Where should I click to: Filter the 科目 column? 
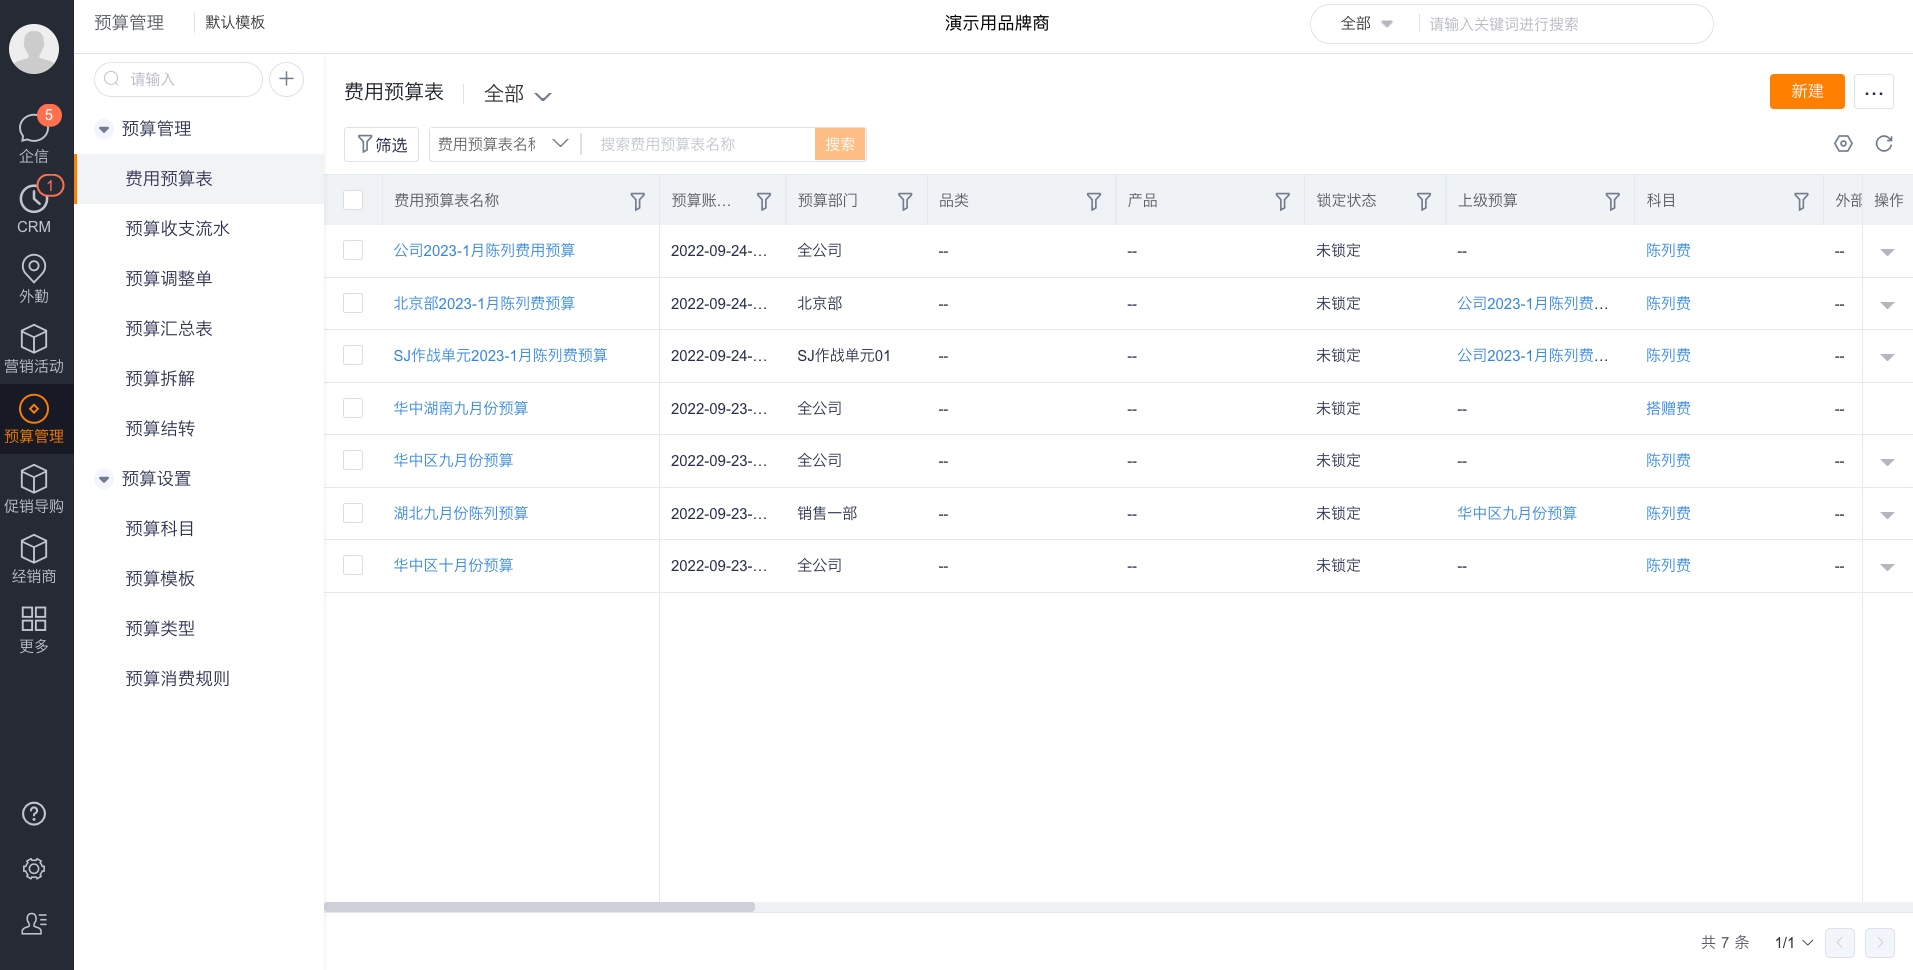[x=1801, y=201]
